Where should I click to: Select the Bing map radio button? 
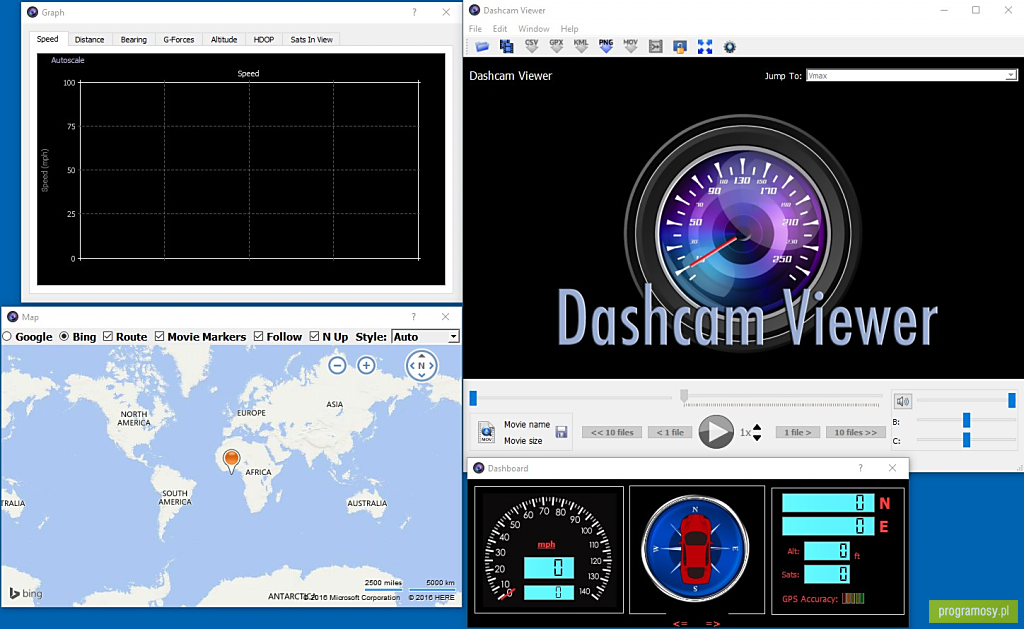[x=64, y=336]
